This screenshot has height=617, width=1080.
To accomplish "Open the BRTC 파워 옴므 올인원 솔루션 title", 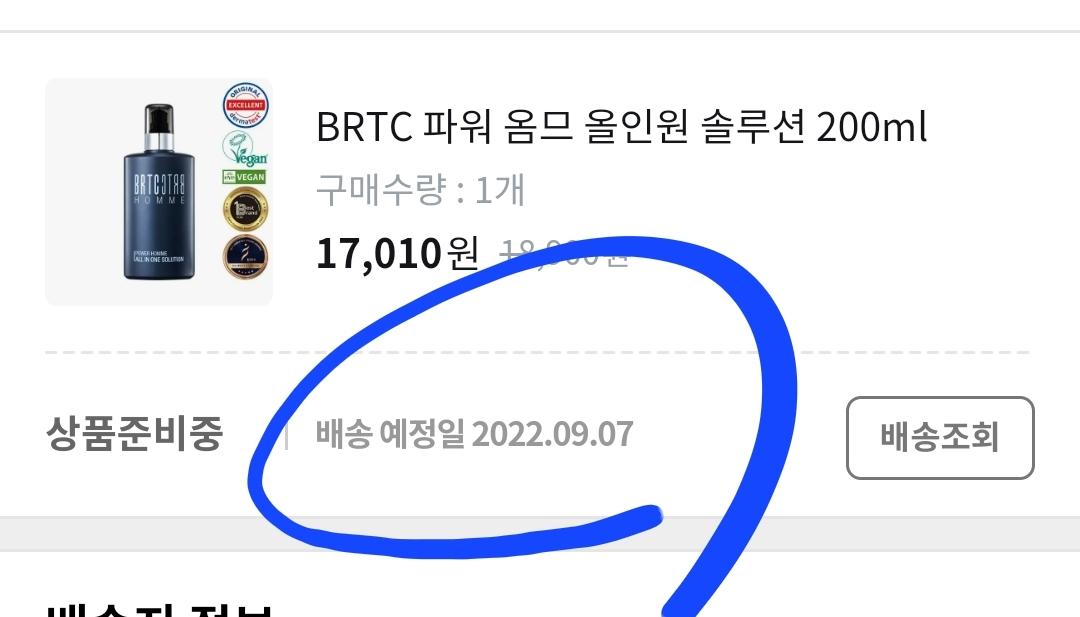I will click(621, 127).
